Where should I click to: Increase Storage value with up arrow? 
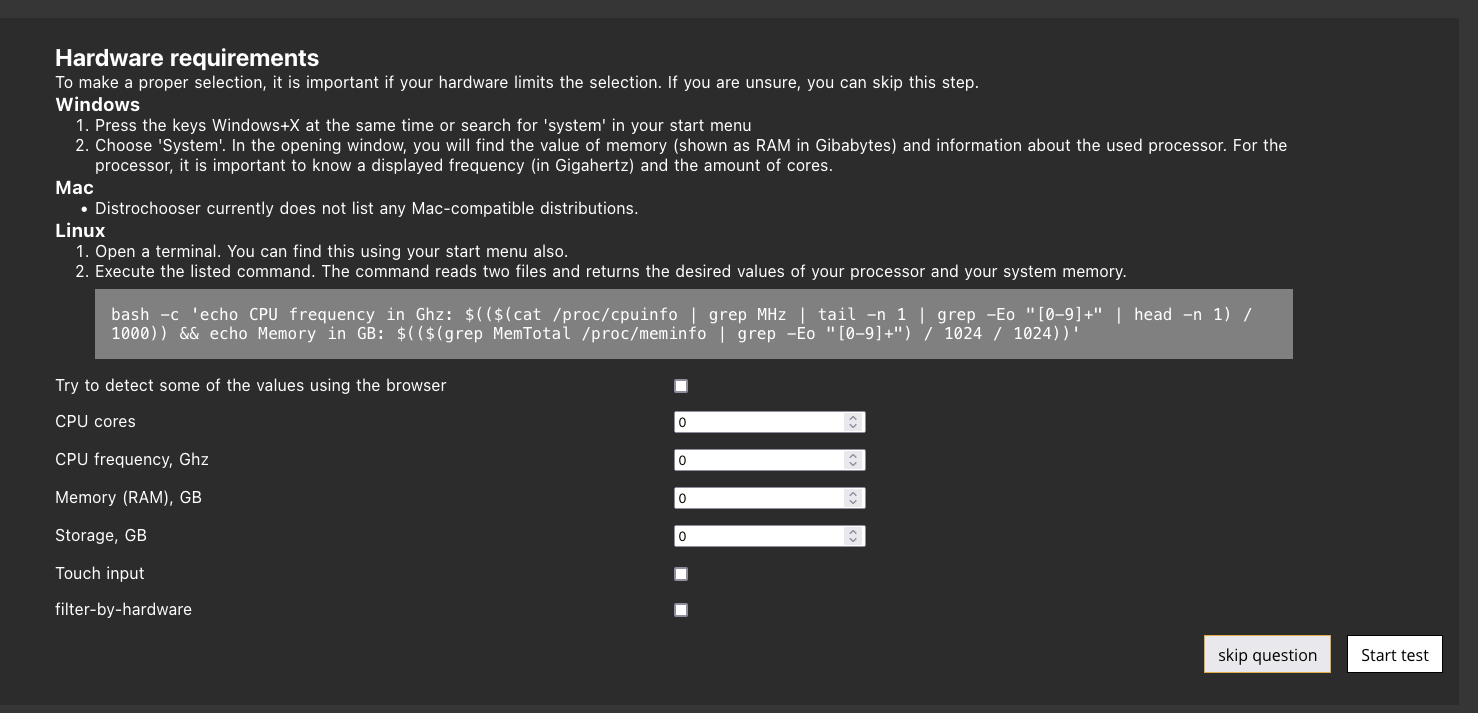point(853,532)
